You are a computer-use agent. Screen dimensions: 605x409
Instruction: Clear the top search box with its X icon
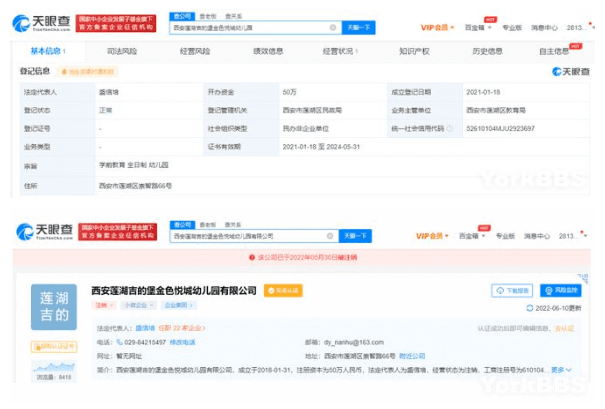(x=333, y=27)
